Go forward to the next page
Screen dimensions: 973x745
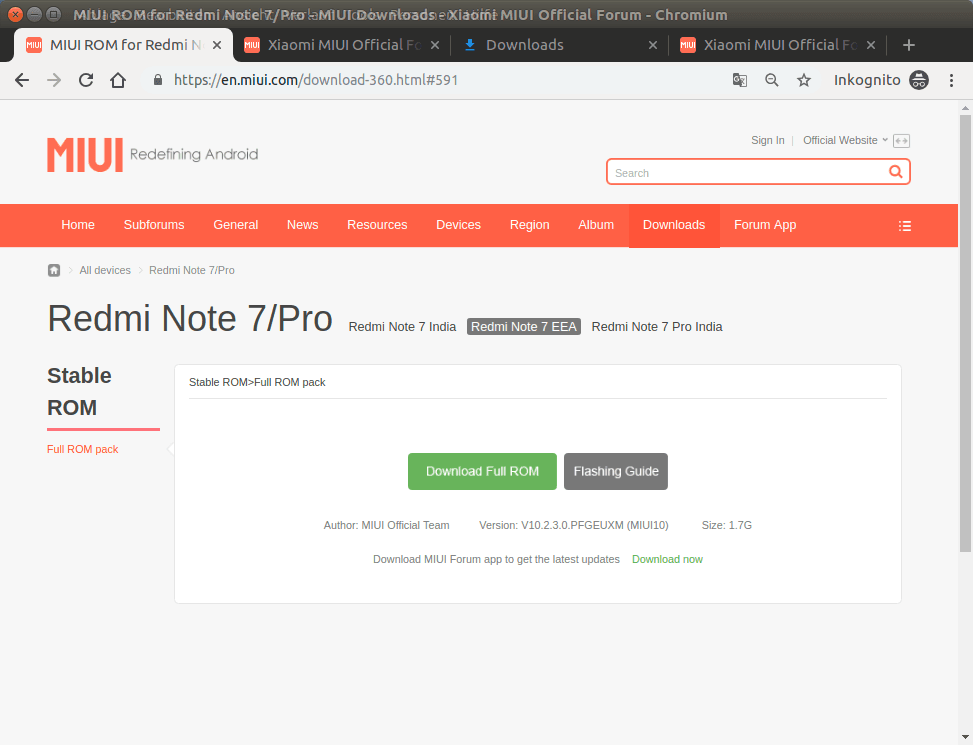coord(54,80)
